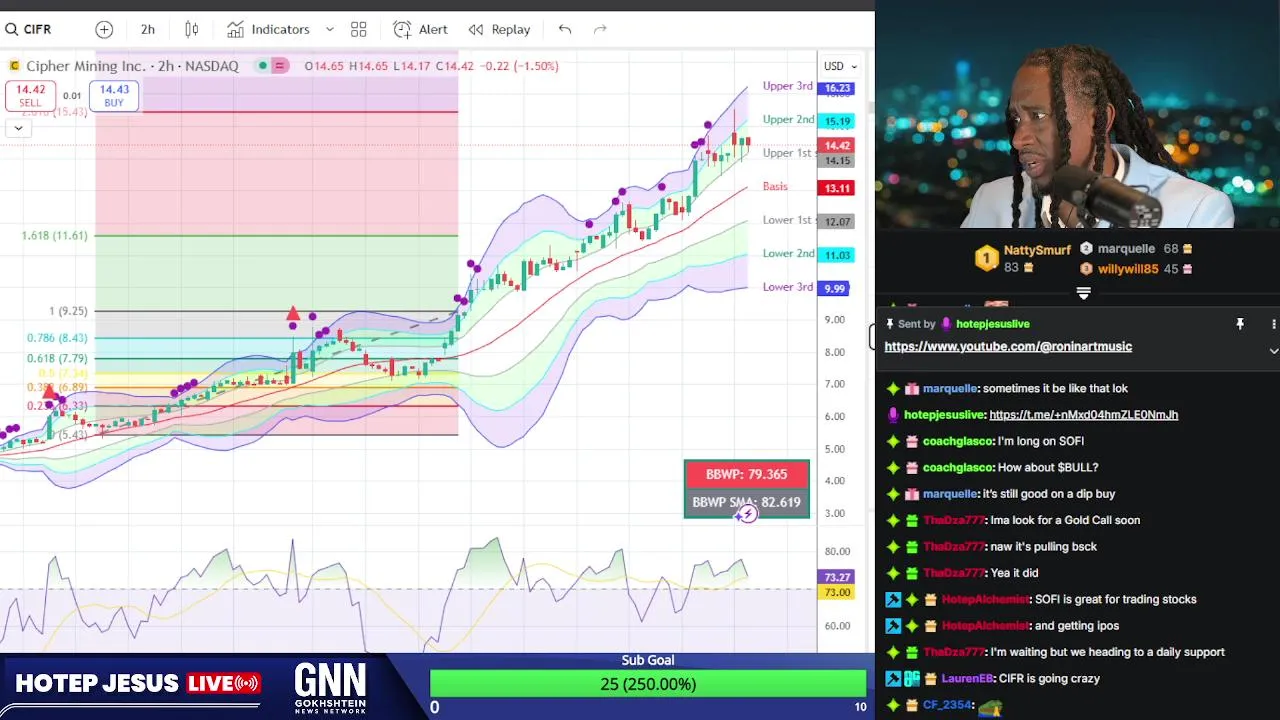
Task: Open the CIFR symbol search
Action: pos(28,29)
